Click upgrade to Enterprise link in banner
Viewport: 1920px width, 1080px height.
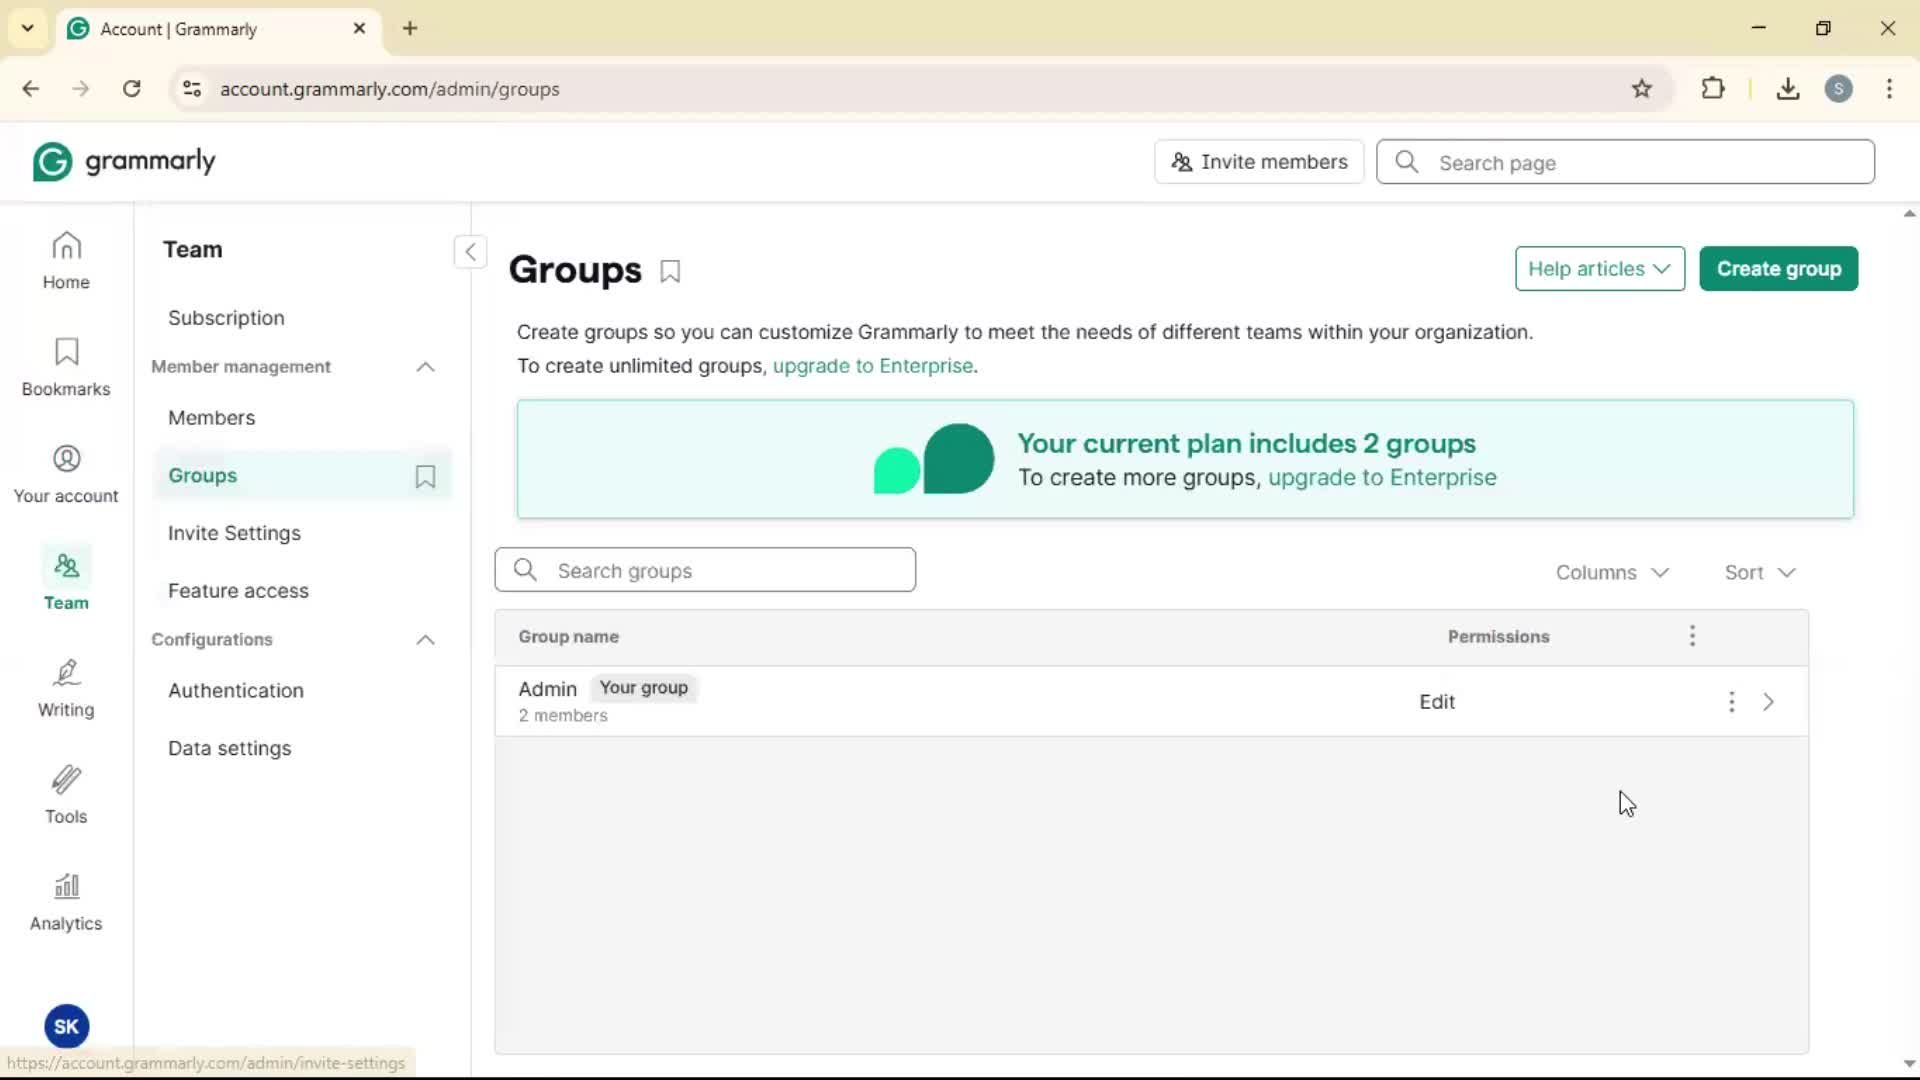click(x=1382, y=477)
